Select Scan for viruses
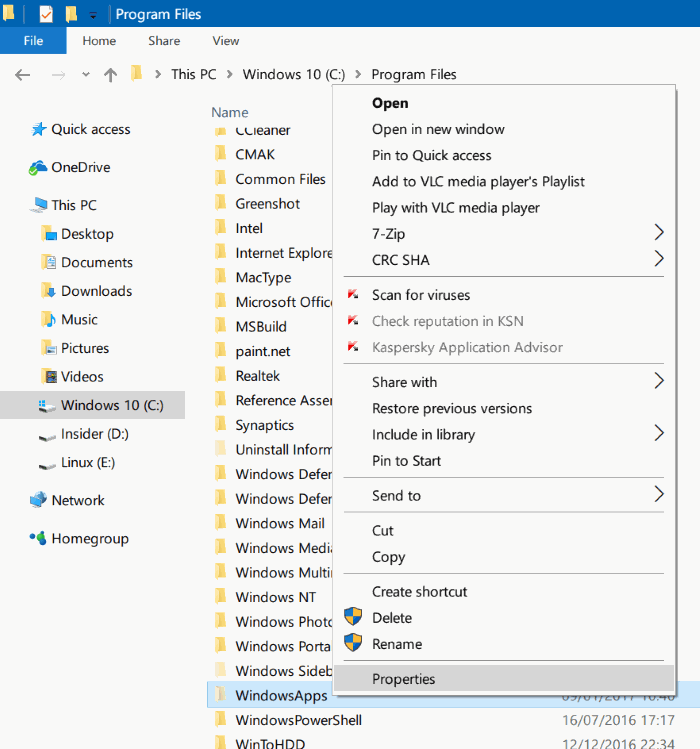This screenshot has height=749, width=700. (504, 295)
